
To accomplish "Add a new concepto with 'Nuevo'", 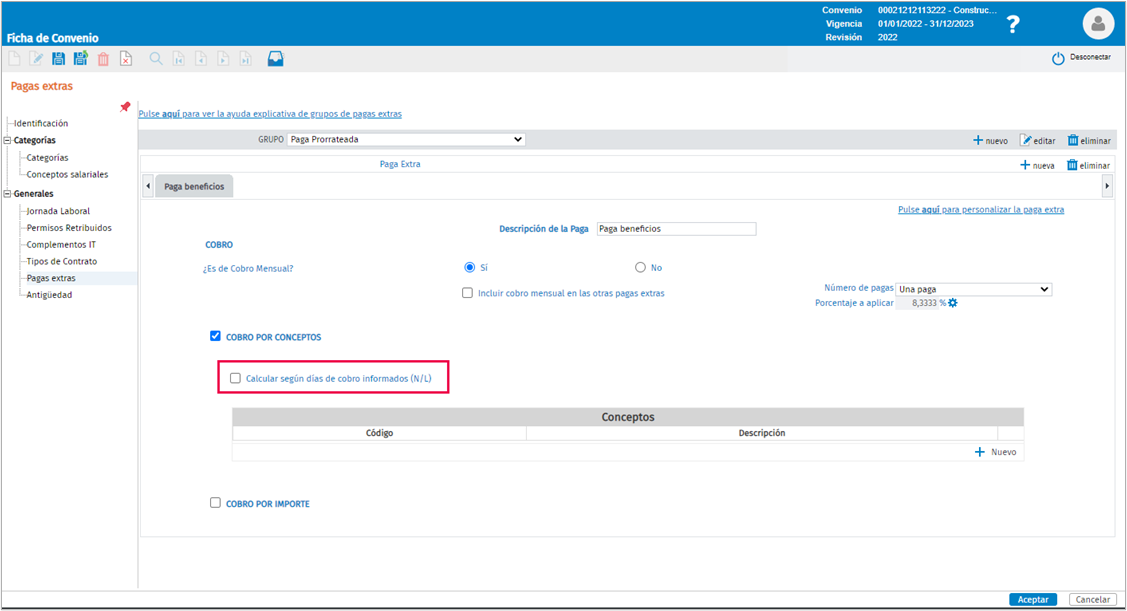I will (995, 452).
